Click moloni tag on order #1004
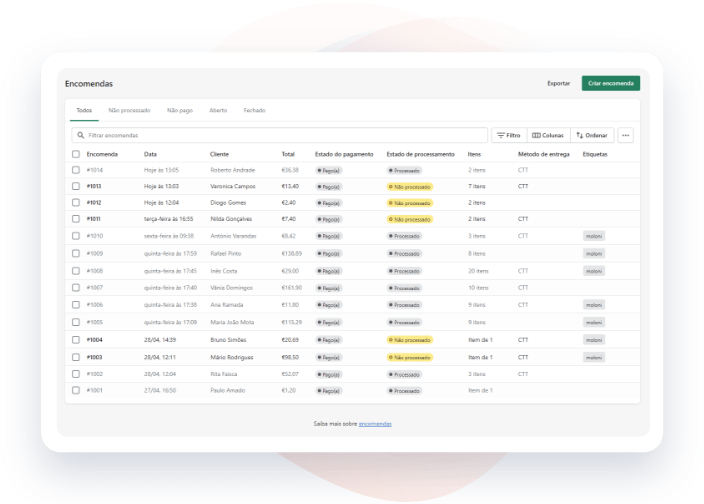Viewport: 704px width, 504px height. coord(594,340)
